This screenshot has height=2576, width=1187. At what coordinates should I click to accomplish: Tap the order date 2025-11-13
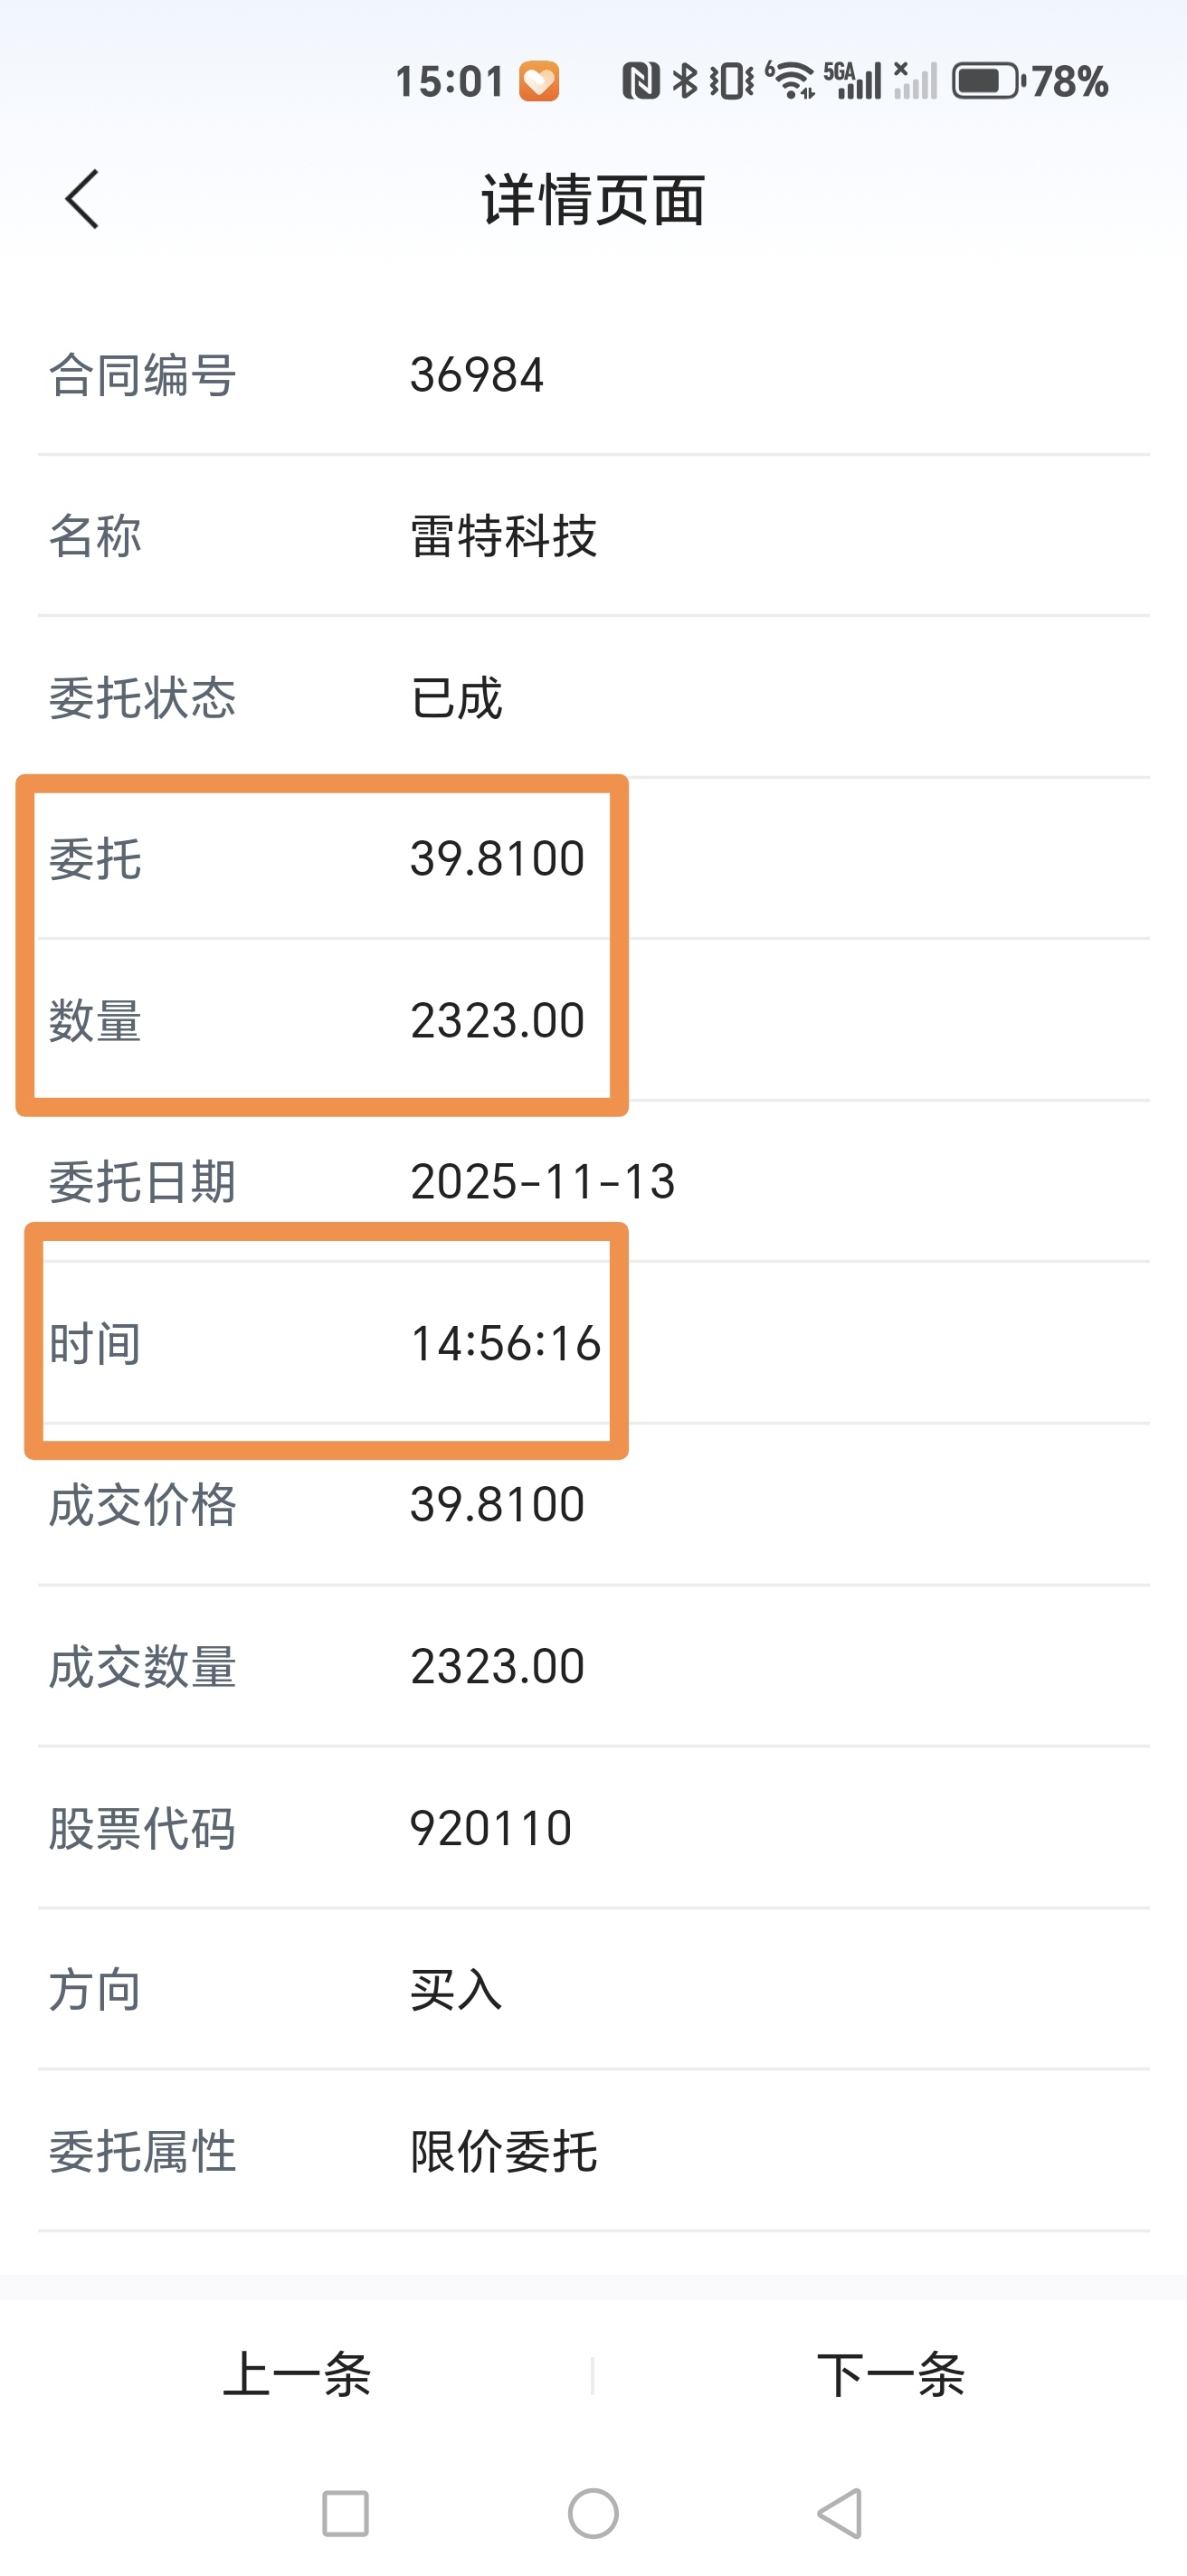543,1181
